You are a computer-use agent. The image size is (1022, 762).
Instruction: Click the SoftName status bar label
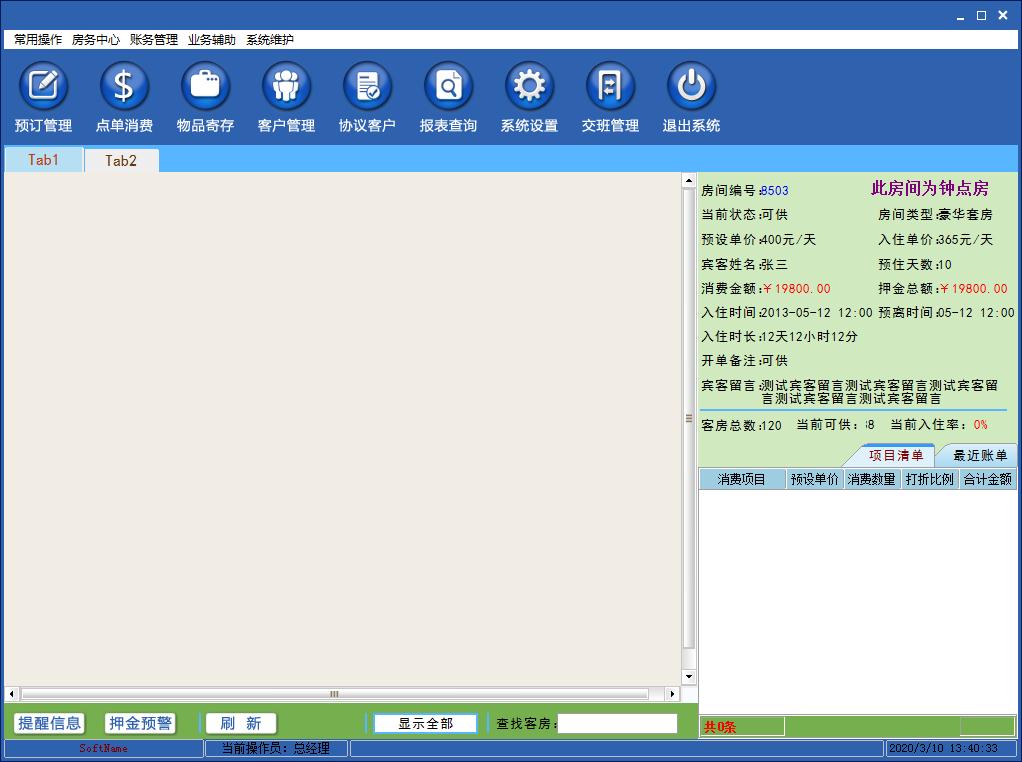tap(104, 748)
